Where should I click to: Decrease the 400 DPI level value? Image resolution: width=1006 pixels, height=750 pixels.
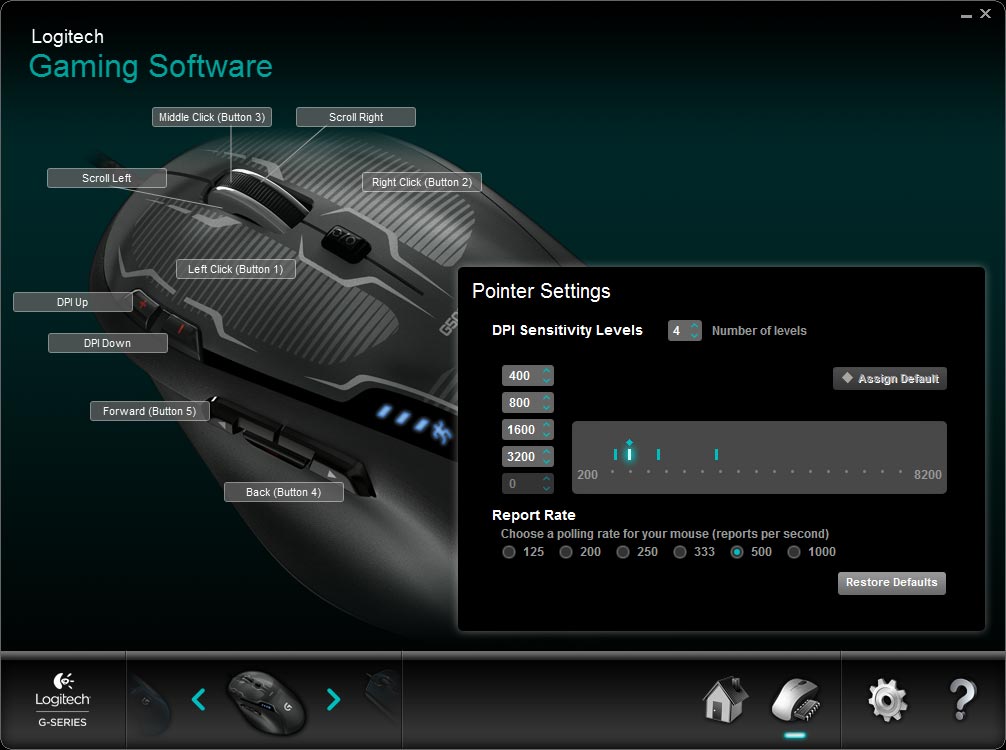point(547,380)
